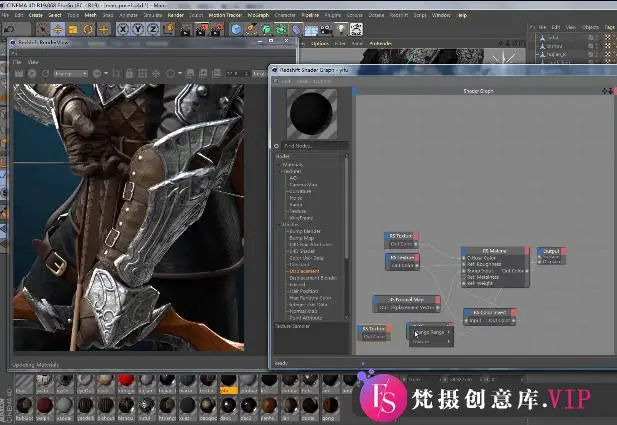Viewport: 617px width, 425px height.
Task: Open the Motion Tracker menu
Action: pyautogui.click(x=225, y=15)
